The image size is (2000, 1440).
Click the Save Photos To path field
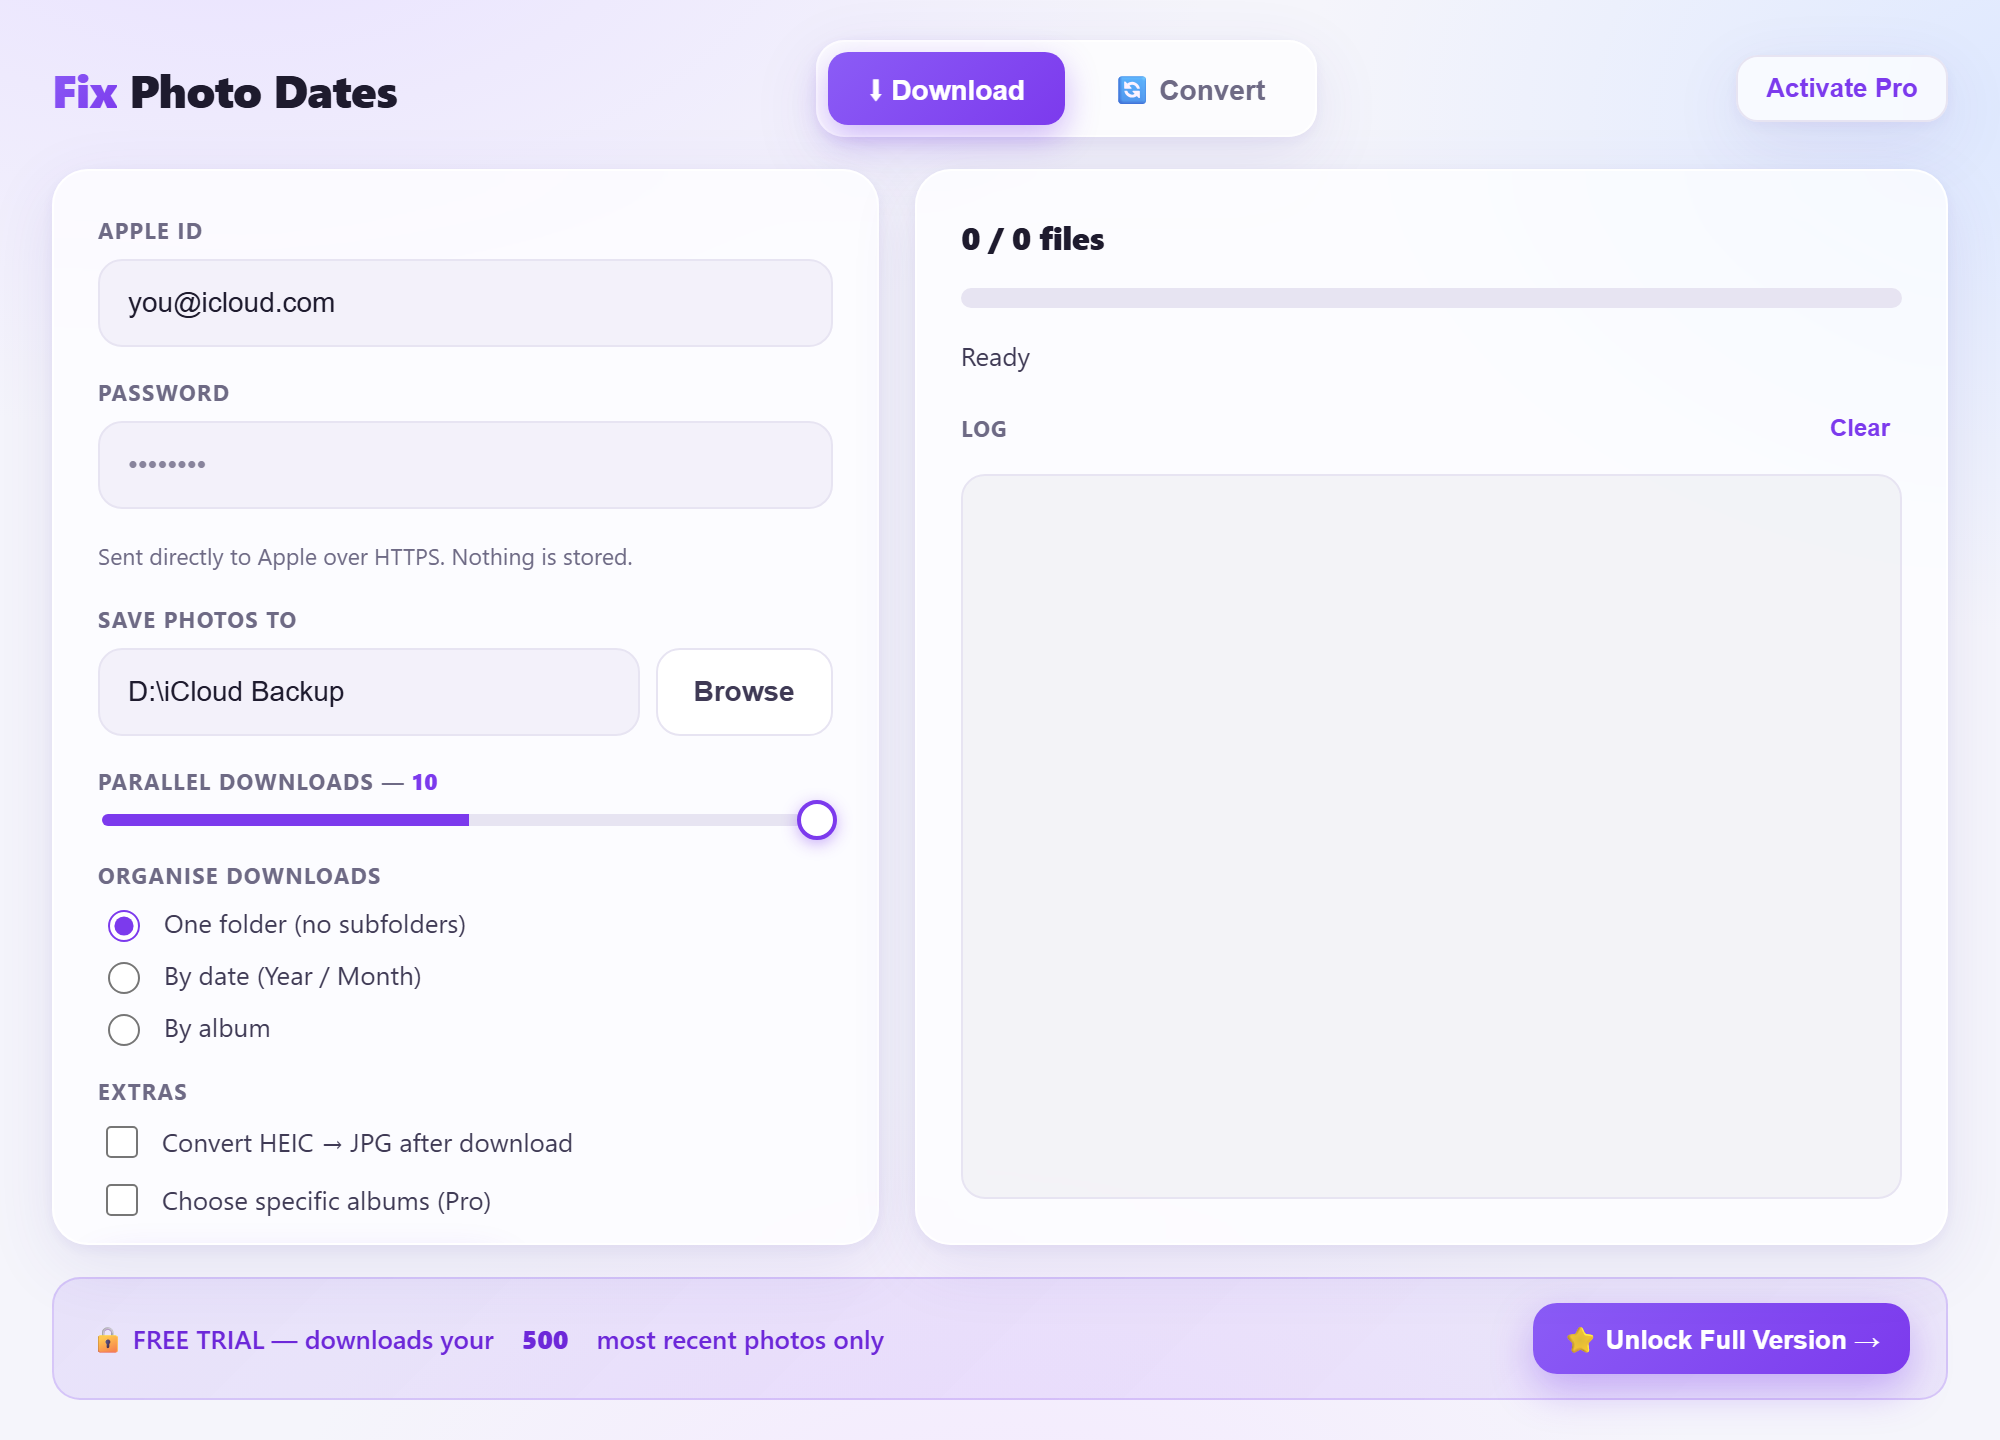pos(369,692)
